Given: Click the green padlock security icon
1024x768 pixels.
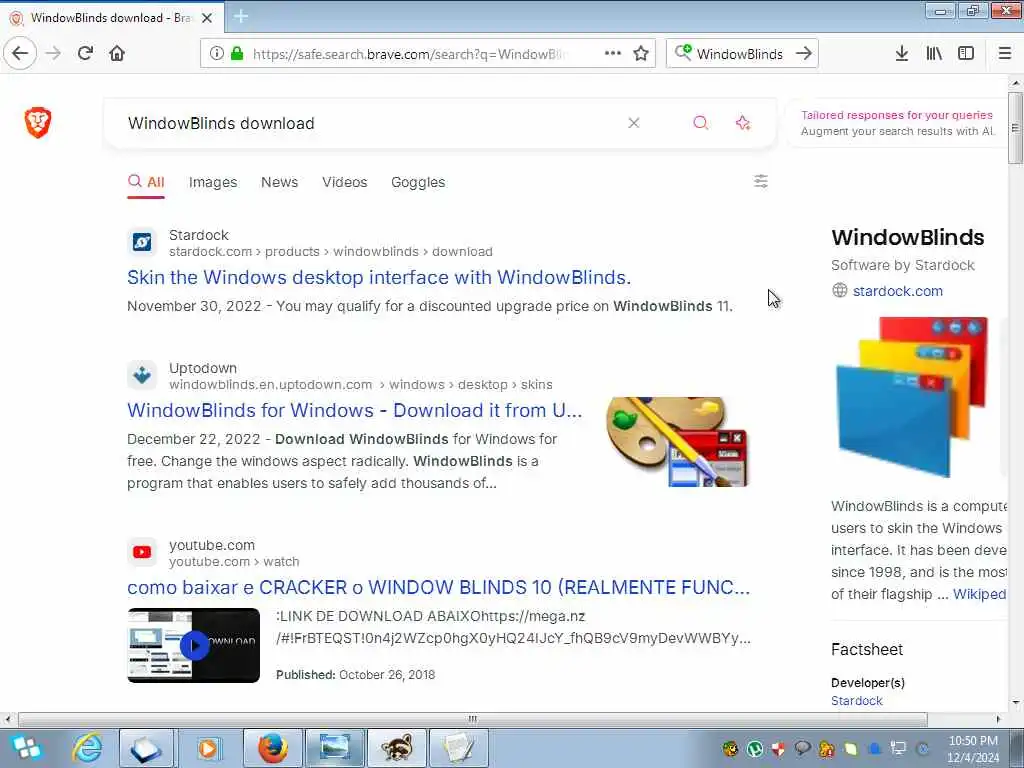Looking at the screenshot, I should 237,54.
